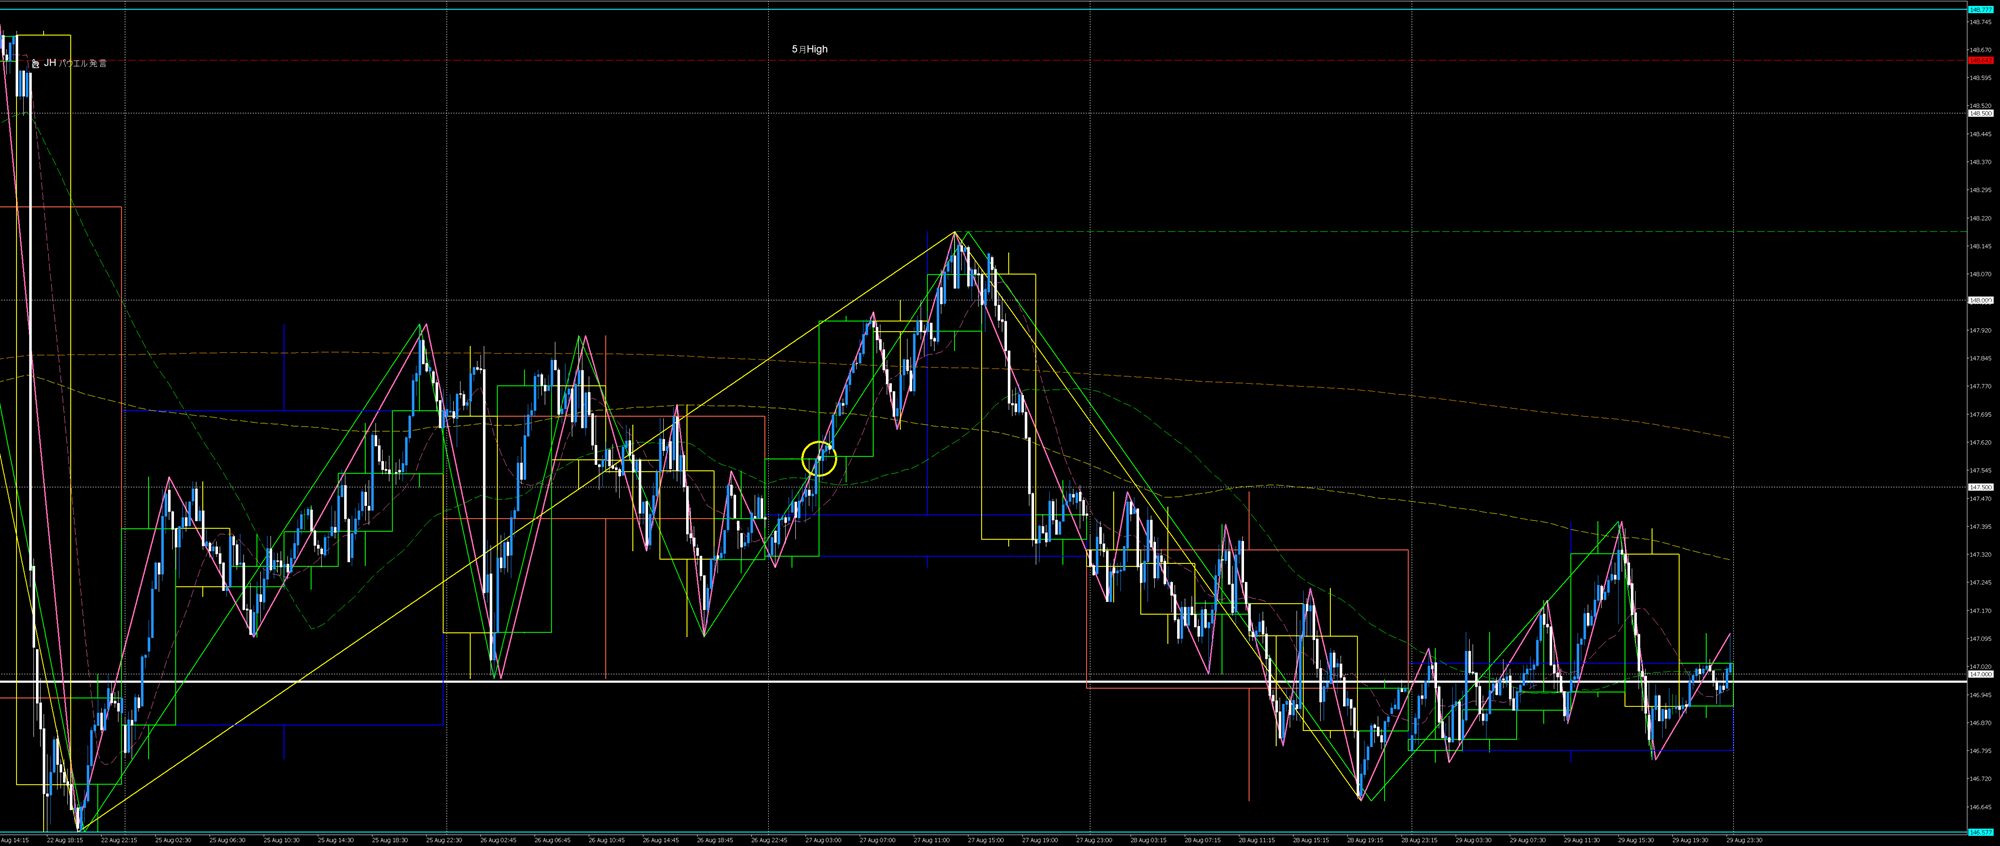Click the 29 Aug 03:30 time label
Image resolution: width=2000 pixels, height=846 pixels.
click(1472, 840)
